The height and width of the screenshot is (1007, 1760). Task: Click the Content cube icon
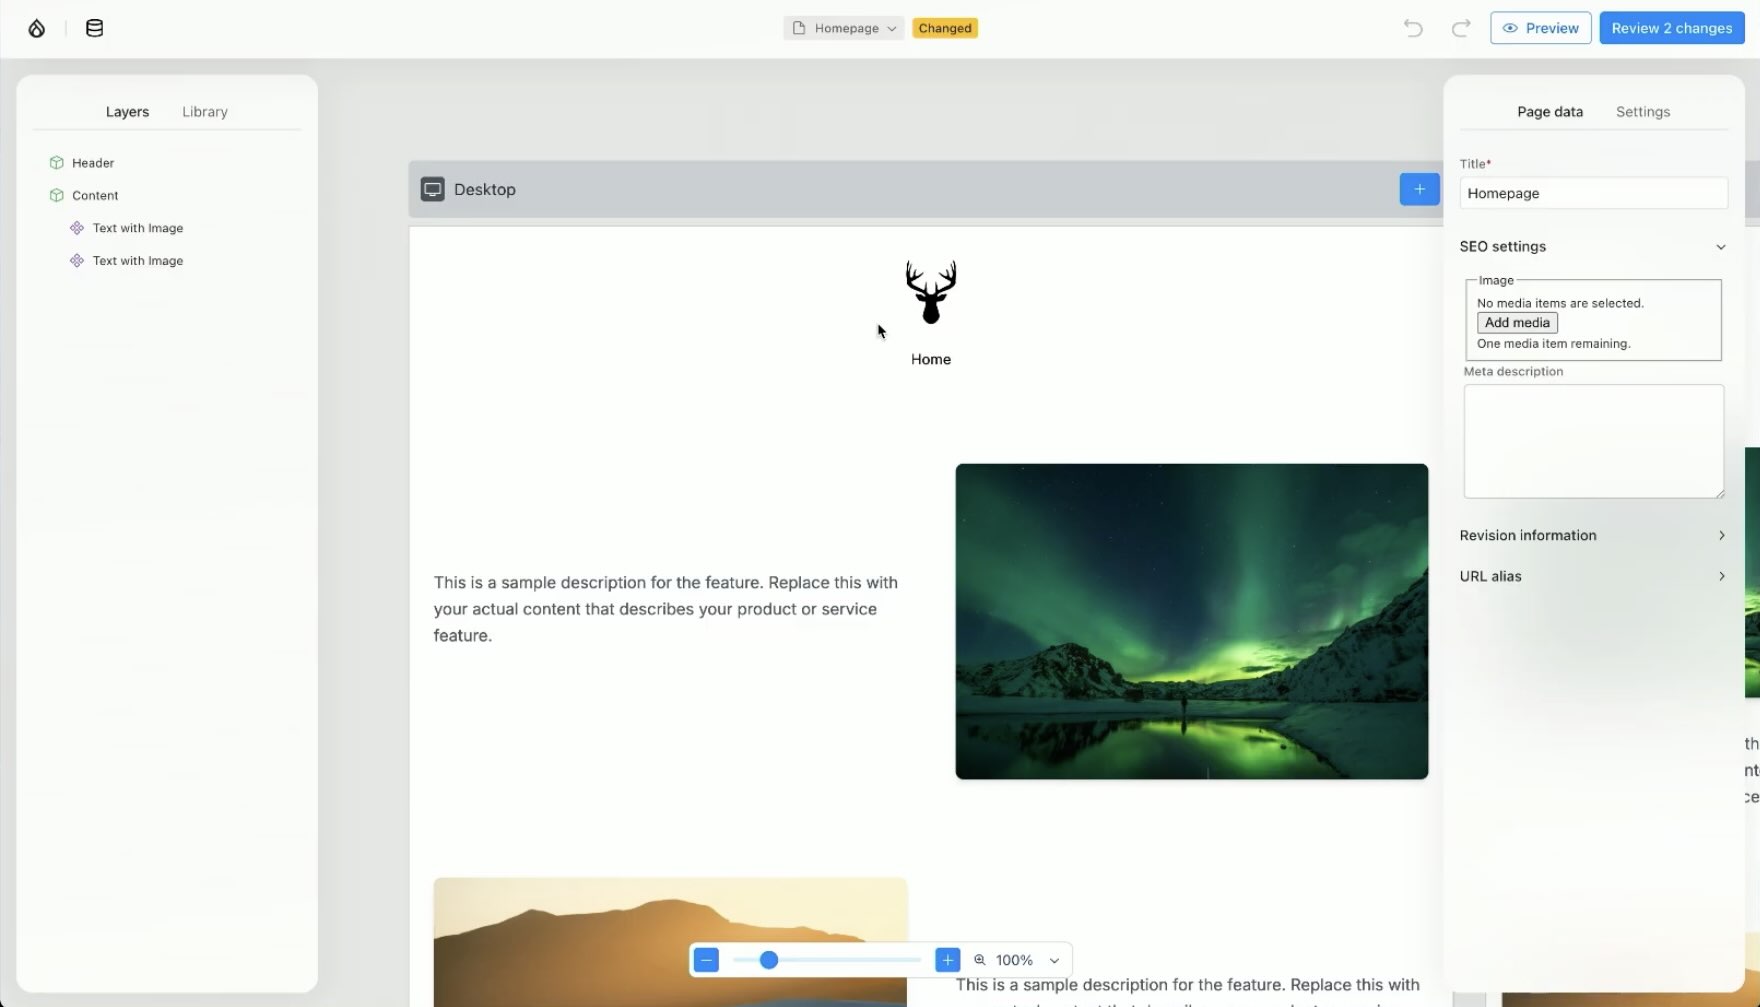coord(56,195)
